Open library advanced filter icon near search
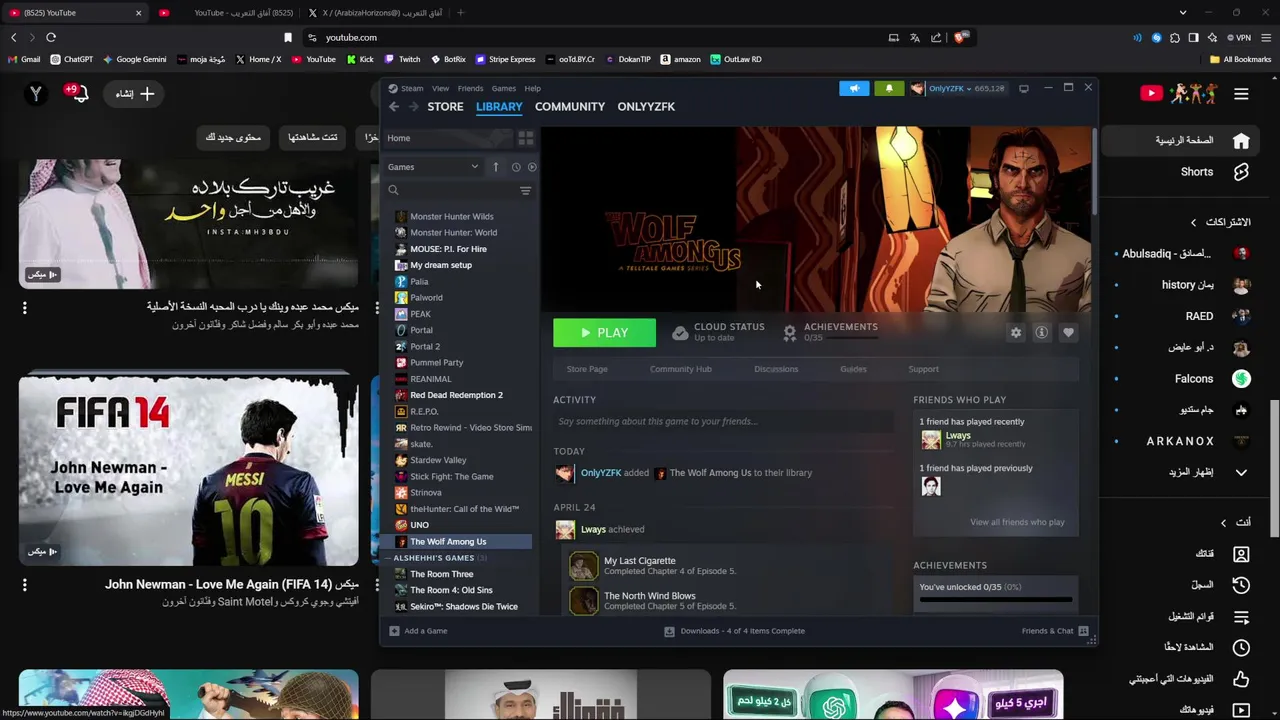Screen dimensions: 1280x720 525,190
